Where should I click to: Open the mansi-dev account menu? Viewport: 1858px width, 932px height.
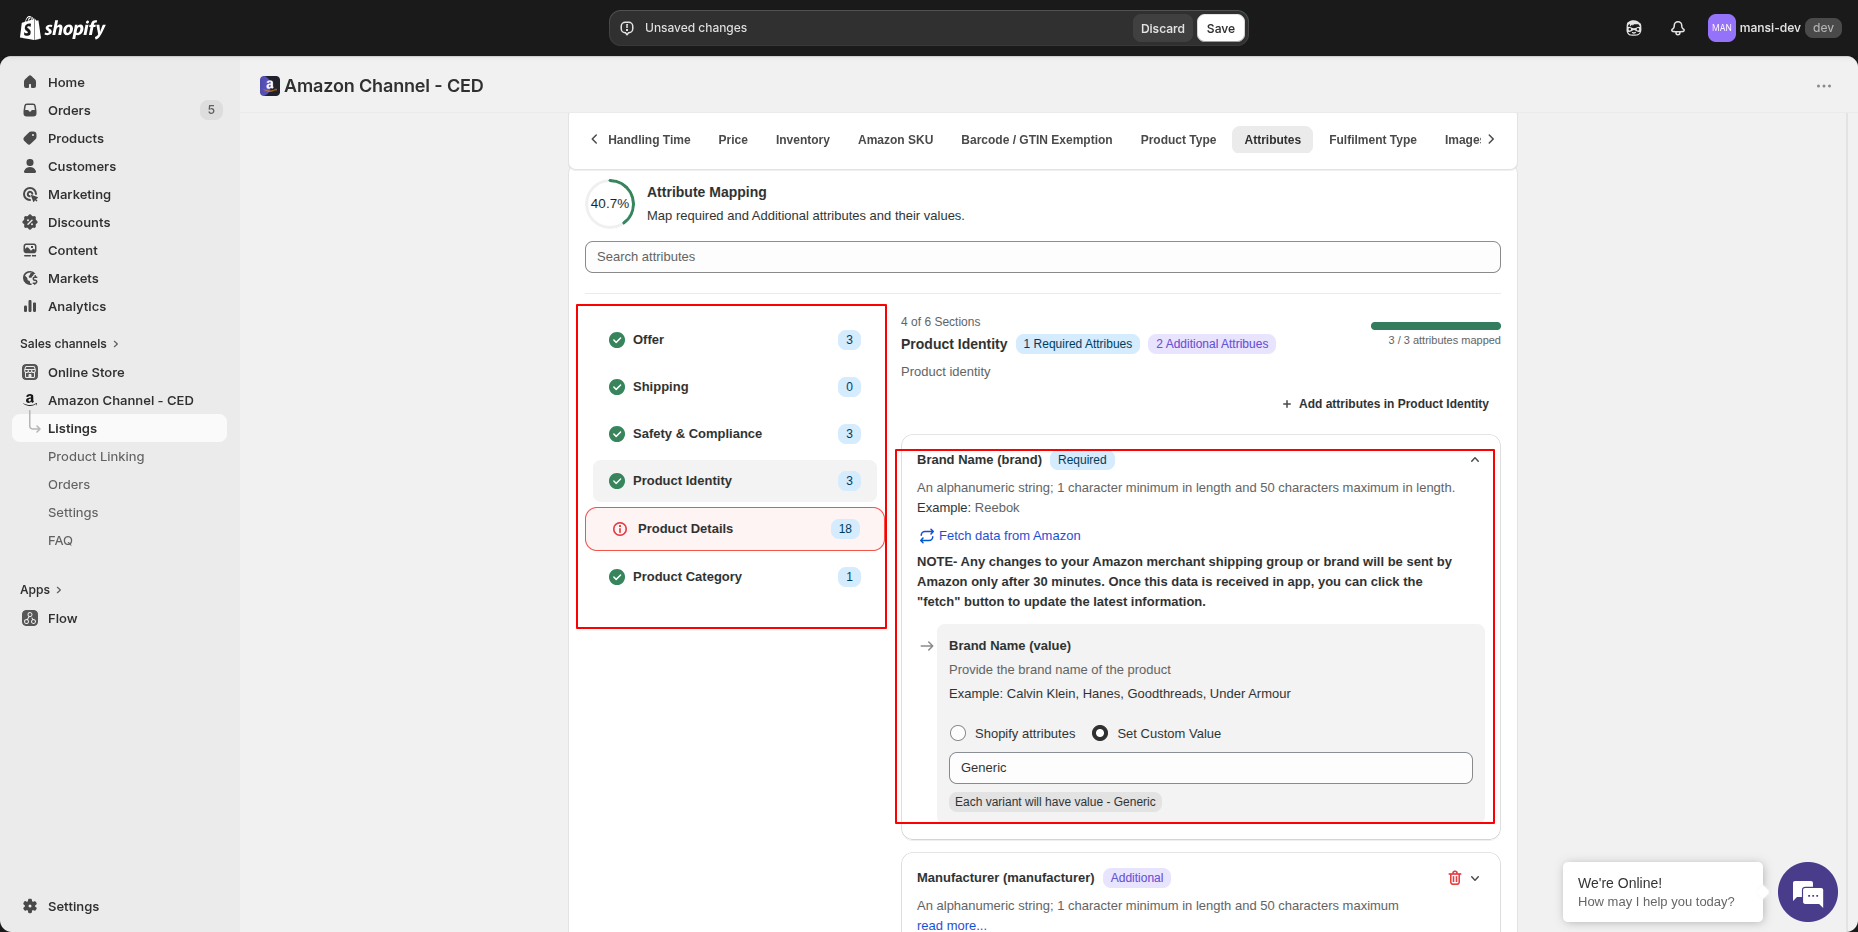(1775, 28)
